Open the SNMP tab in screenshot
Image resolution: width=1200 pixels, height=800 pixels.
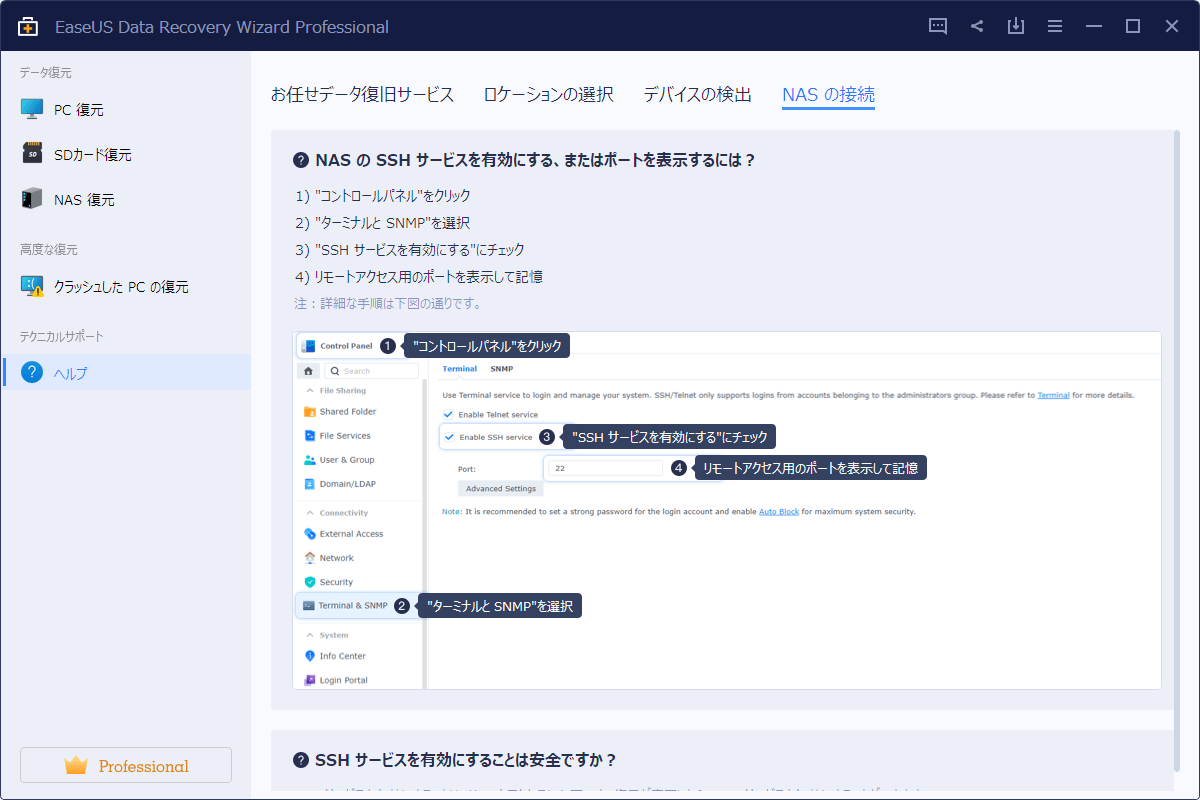[x=502, y=369]
